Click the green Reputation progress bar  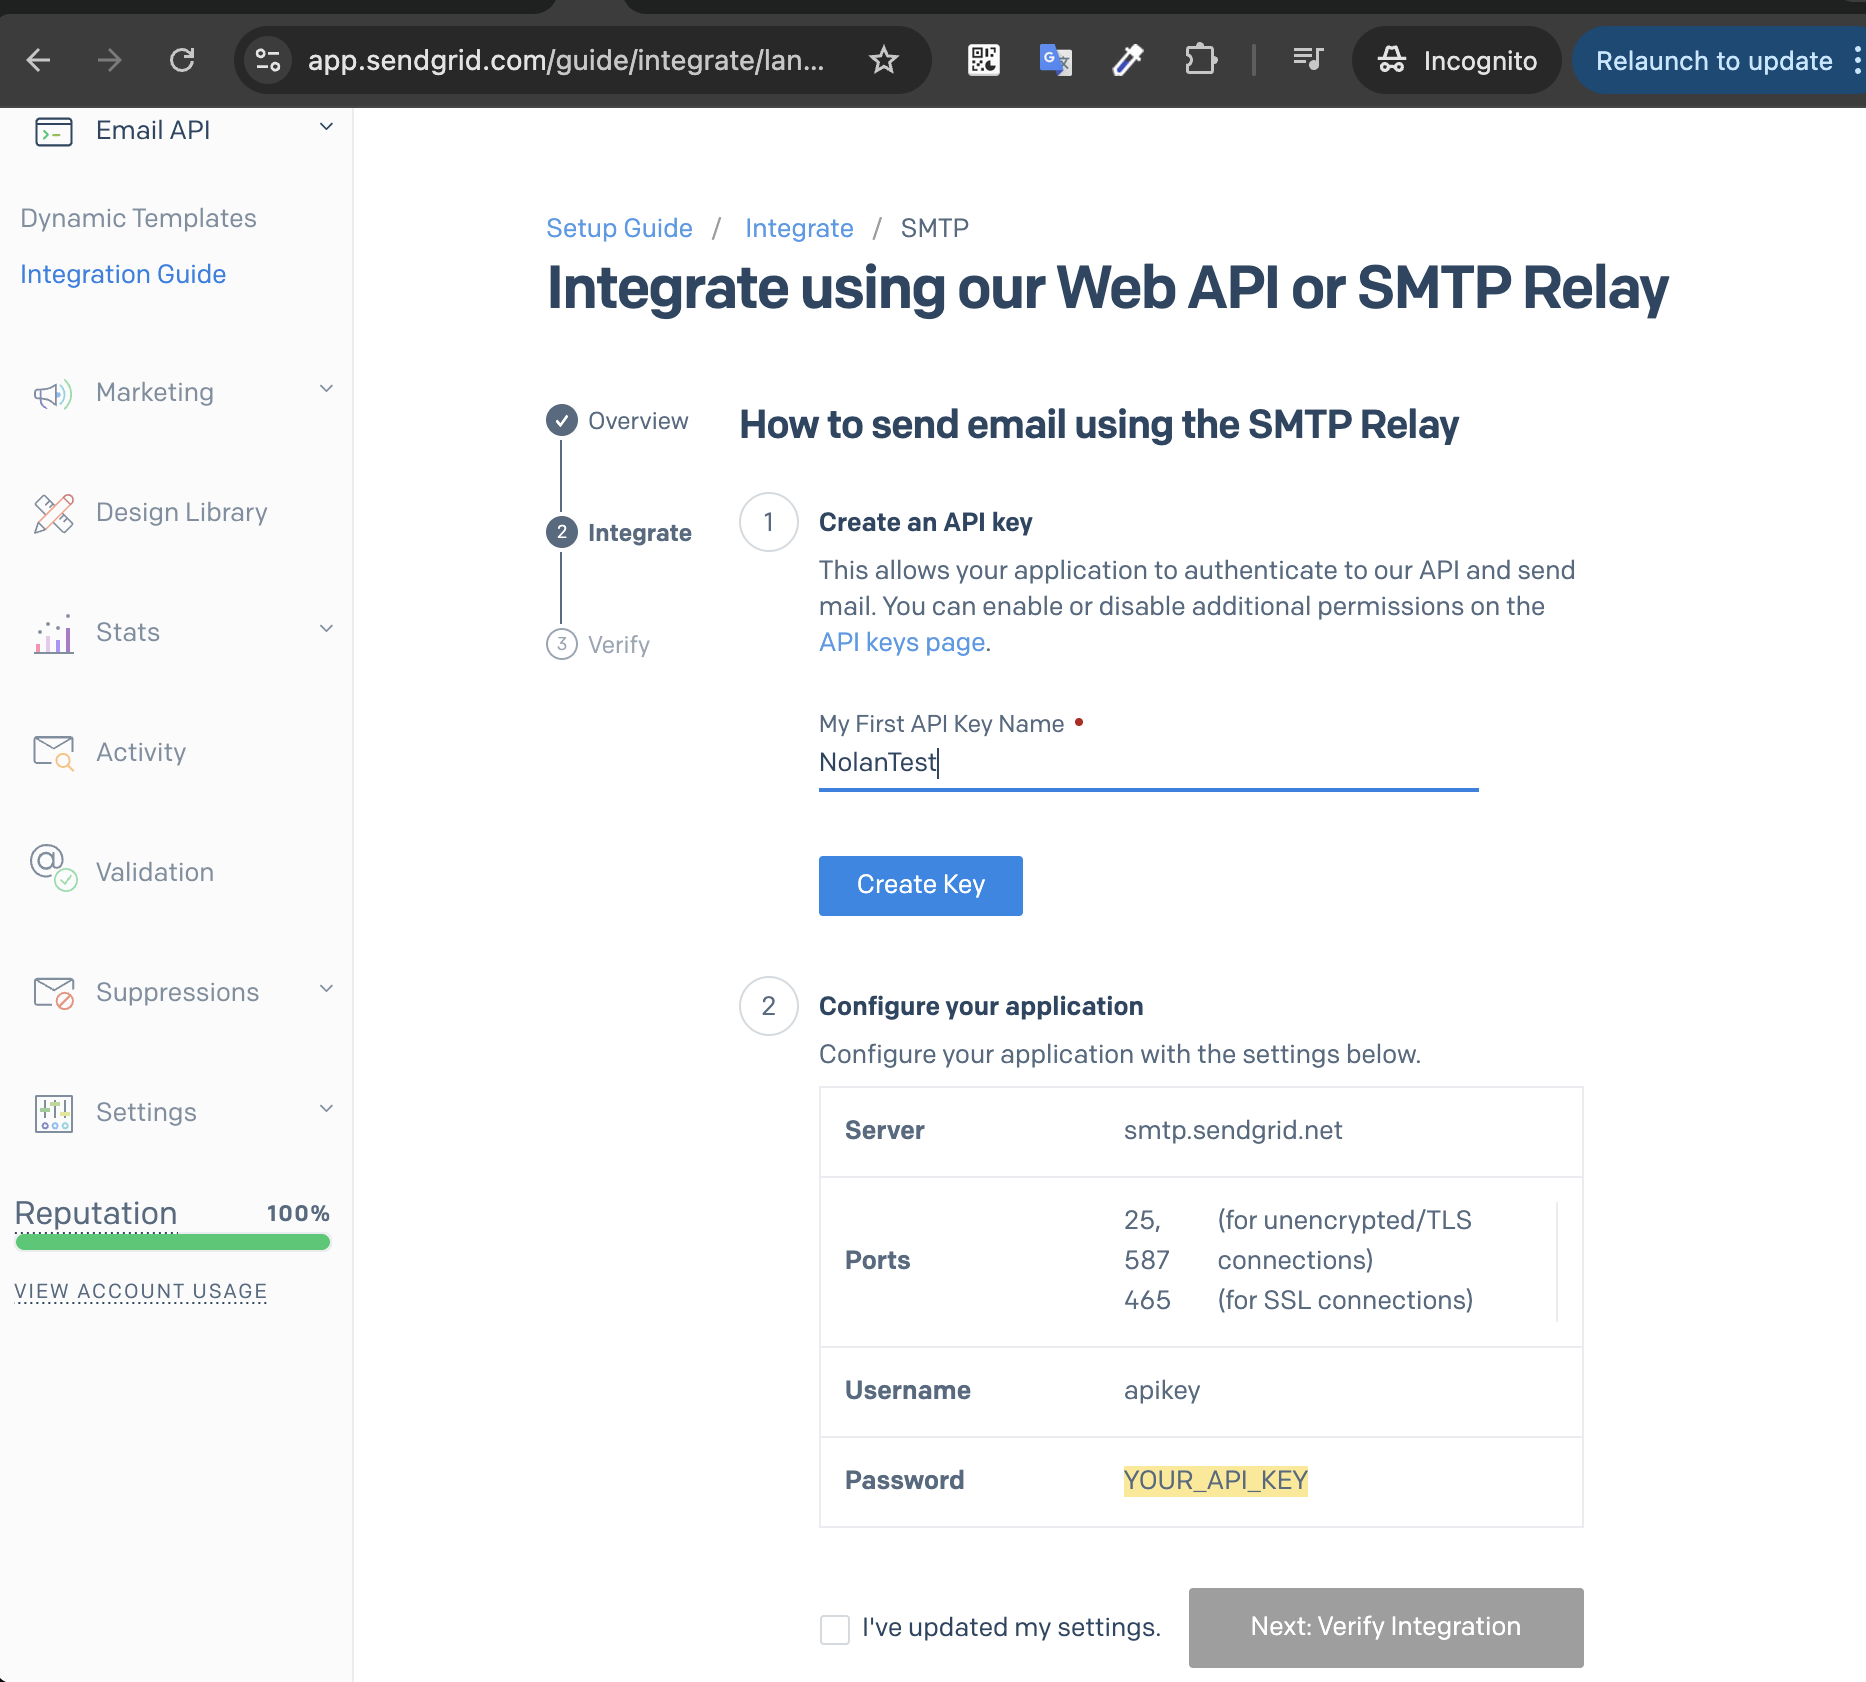click(x=172, y=1242)
